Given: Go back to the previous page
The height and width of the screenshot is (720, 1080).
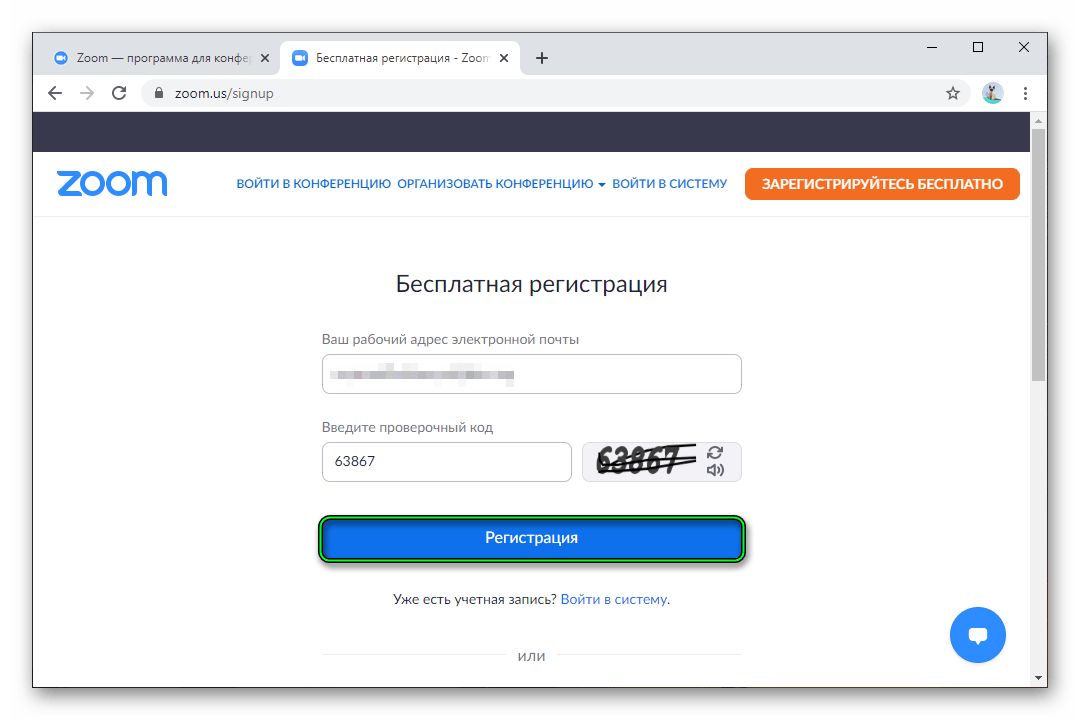Looking at the screenshot, I should [x=55, y=93].
